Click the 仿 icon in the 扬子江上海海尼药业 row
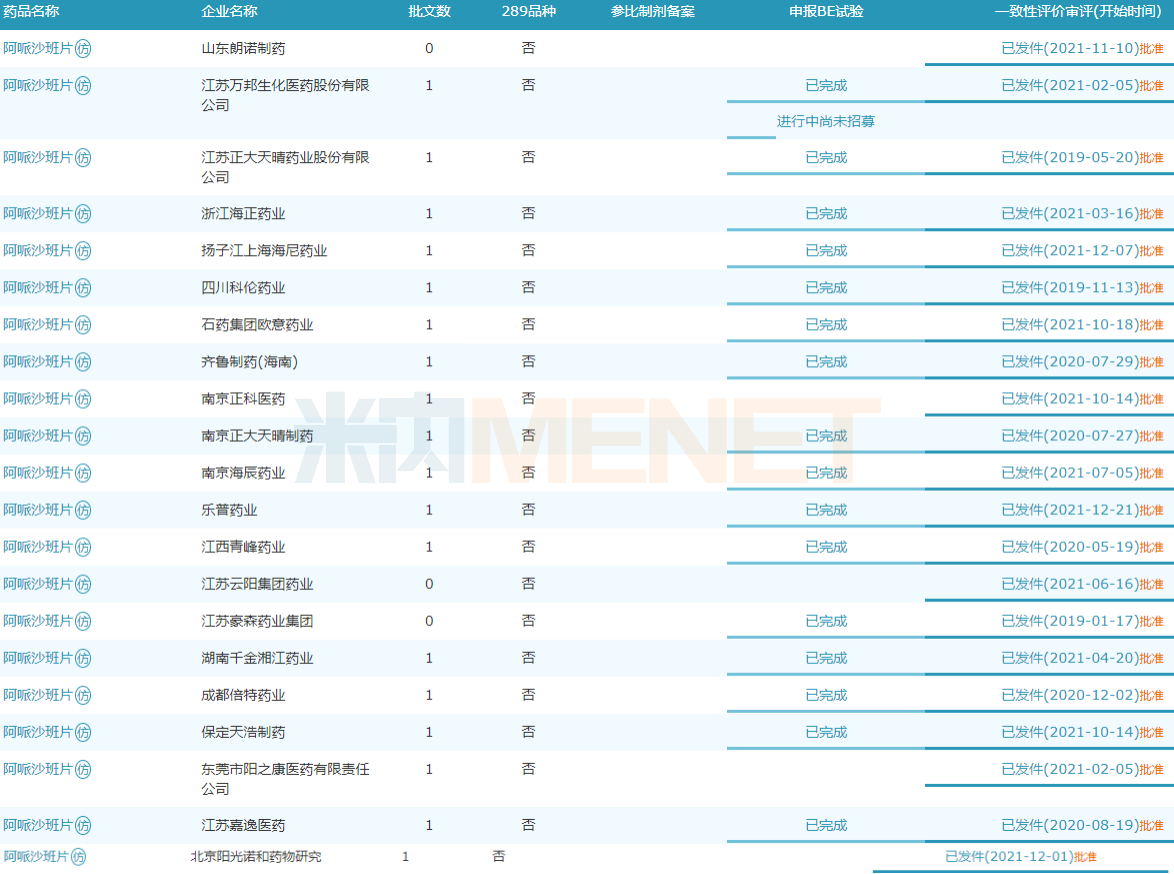The image size is (1174, 874). [83, 250]
